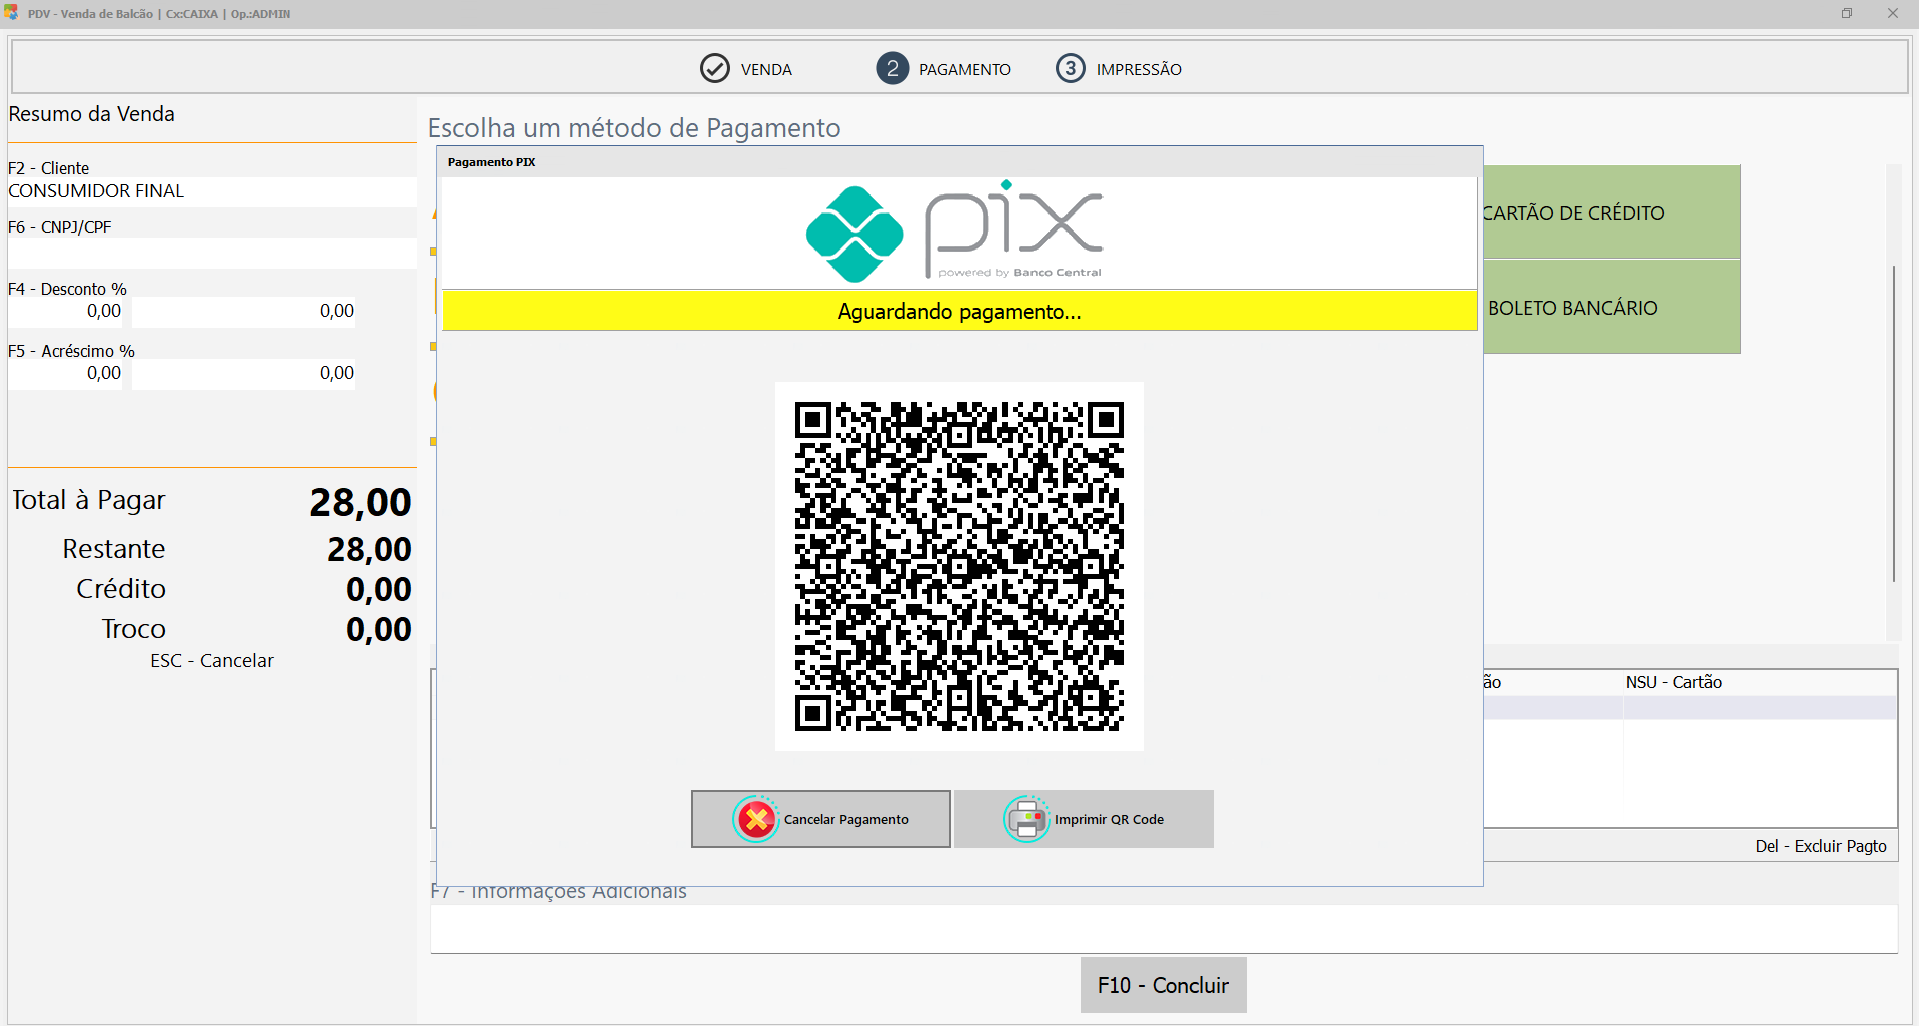This screenshot has height=1026, width=1919.
Task: Click the red X cancel payment icon
Action: [756, 820]
